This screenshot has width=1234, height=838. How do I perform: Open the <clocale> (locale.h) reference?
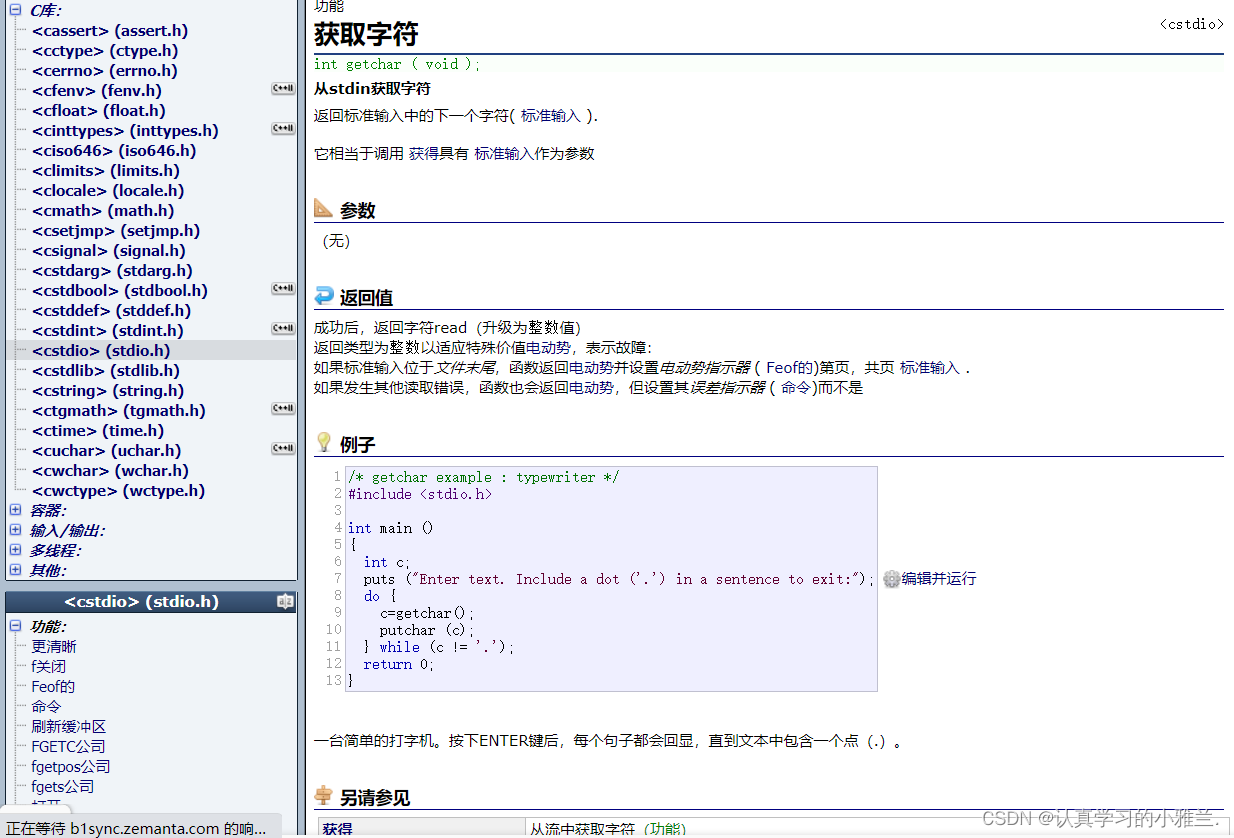point(108,191)
